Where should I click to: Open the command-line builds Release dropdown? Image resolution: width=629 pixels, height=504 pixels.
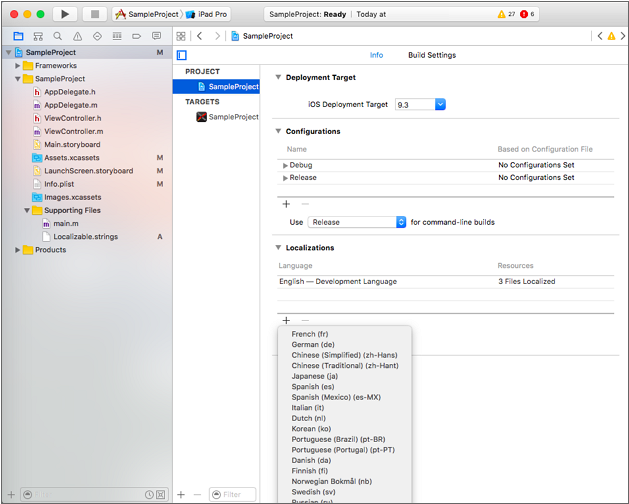400,222
